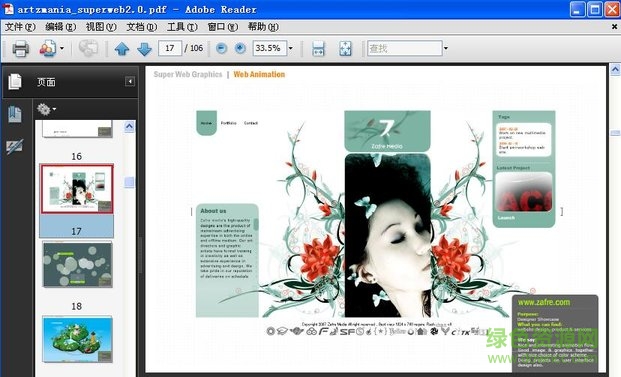Open the collaborate people icon
This screenshot has height=377, width=621.
[x=48, y=49]
